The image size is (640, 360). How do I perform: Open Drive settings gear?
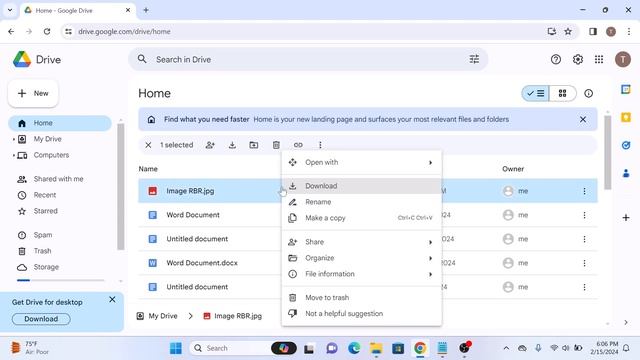pos(578,60)
